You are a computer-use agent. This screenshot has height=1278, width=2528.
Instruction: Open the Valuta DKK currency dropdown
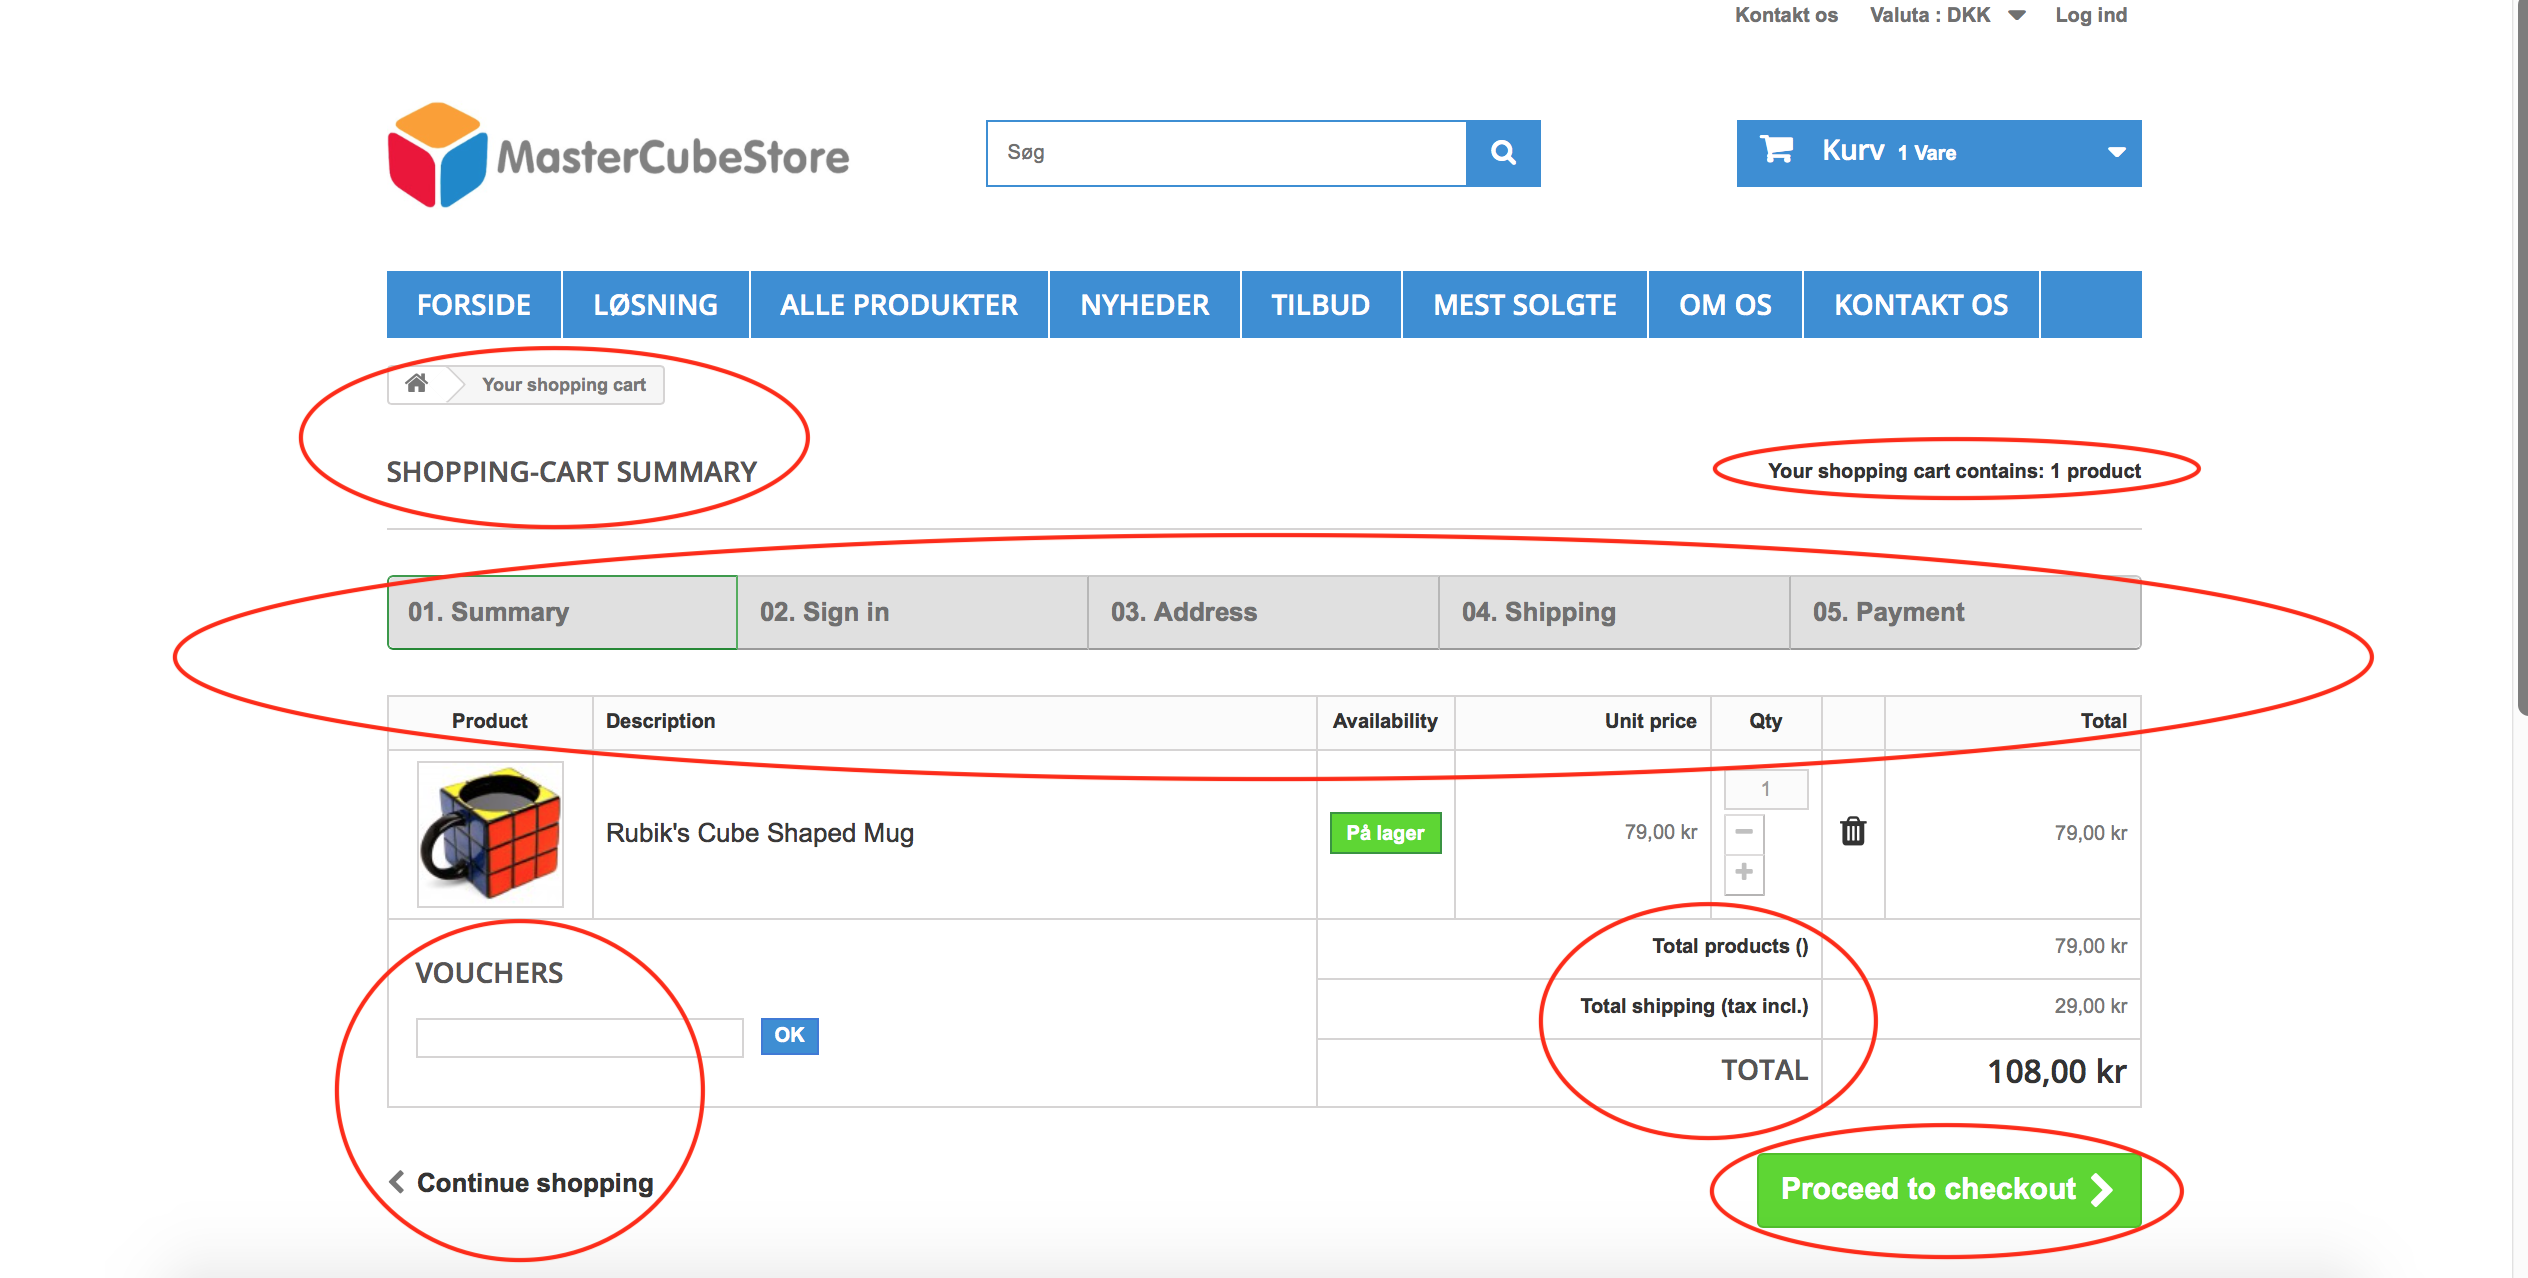(x=1945, y=15)
